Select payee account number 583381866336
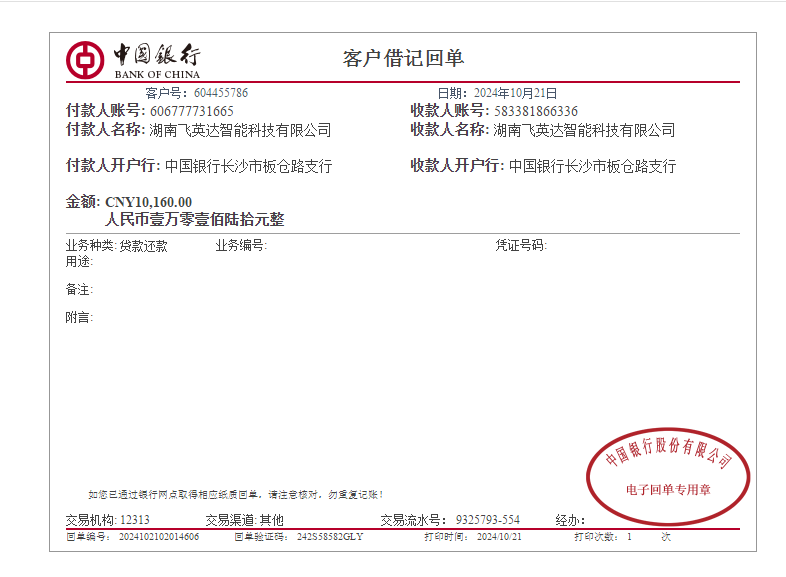This screenshot has width=786, height=577. point(536,111)
